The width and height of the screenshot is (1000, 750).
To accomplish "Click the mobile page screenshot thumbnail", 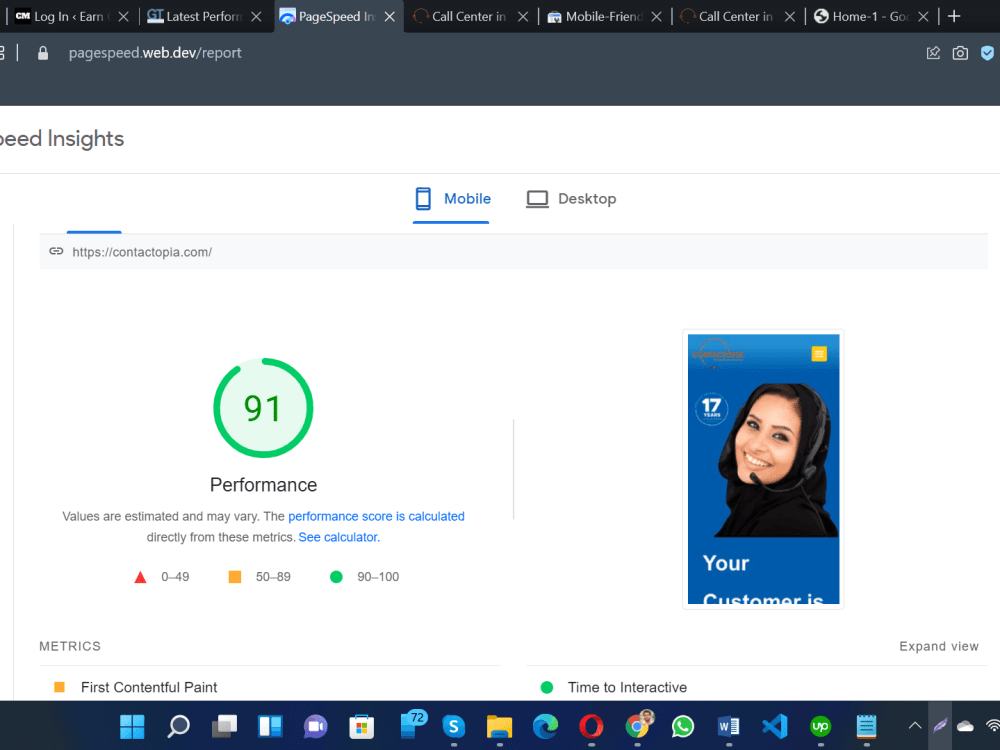I will 763,469.
